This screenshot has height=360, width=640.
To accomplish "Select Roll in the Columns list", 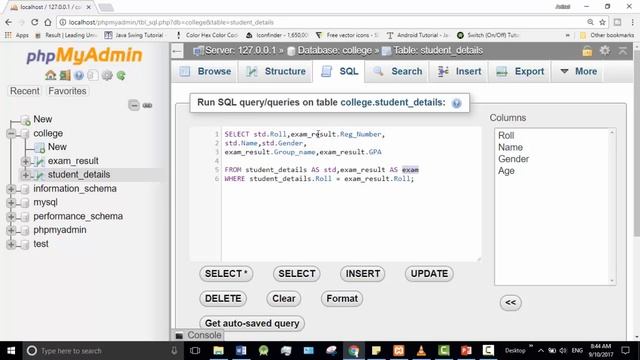I will click(506, 136).
